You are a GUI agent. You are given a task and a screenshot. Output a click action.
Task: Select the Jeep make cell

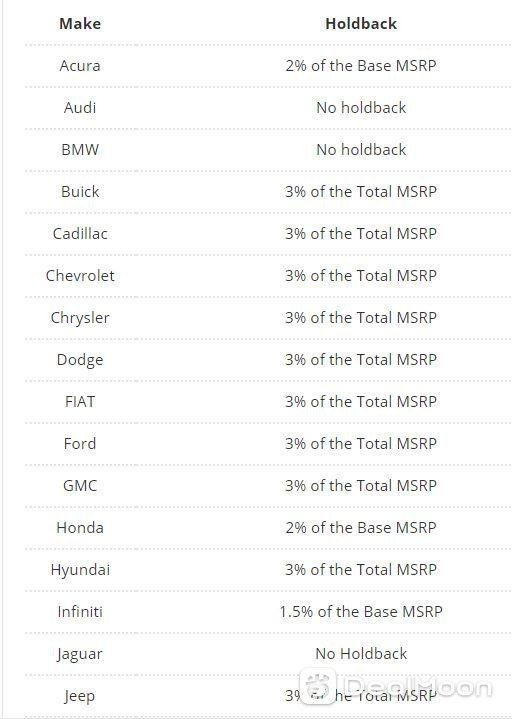[x=80, y=696]
